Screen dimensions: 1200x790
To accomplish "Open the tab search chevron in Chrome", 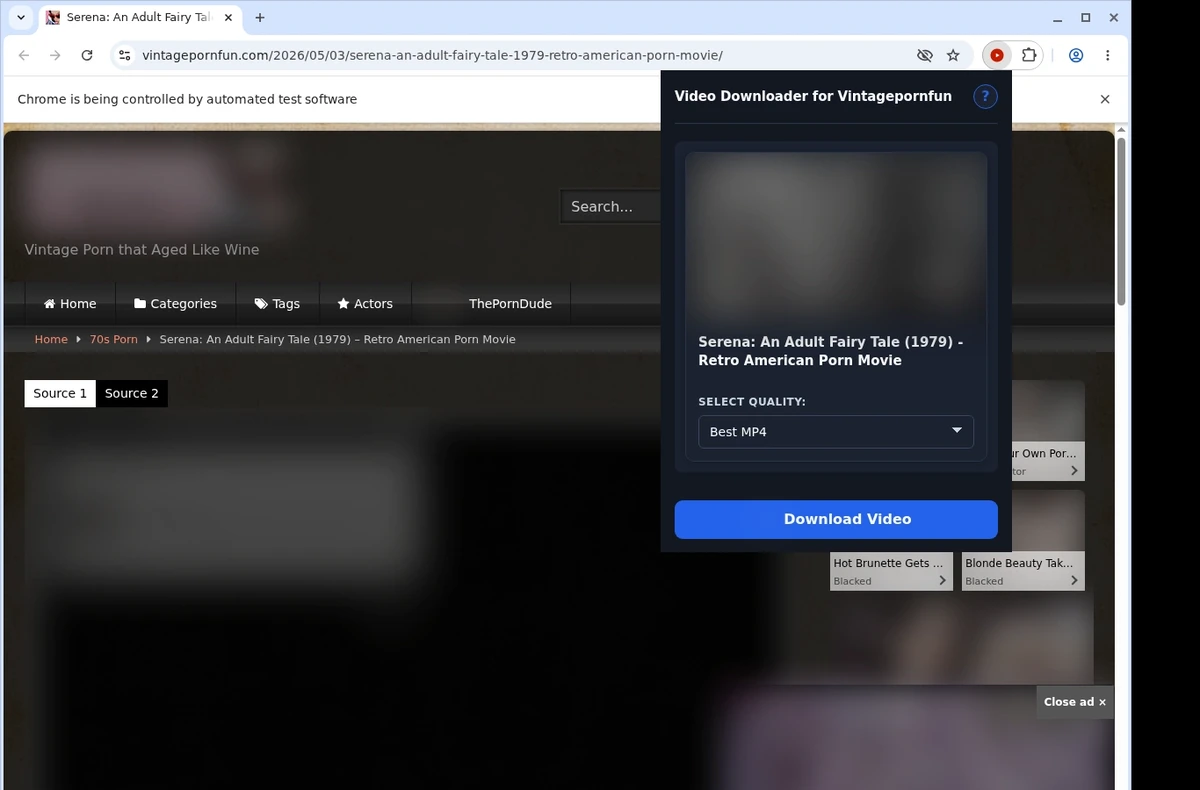I will pos(21,18).
